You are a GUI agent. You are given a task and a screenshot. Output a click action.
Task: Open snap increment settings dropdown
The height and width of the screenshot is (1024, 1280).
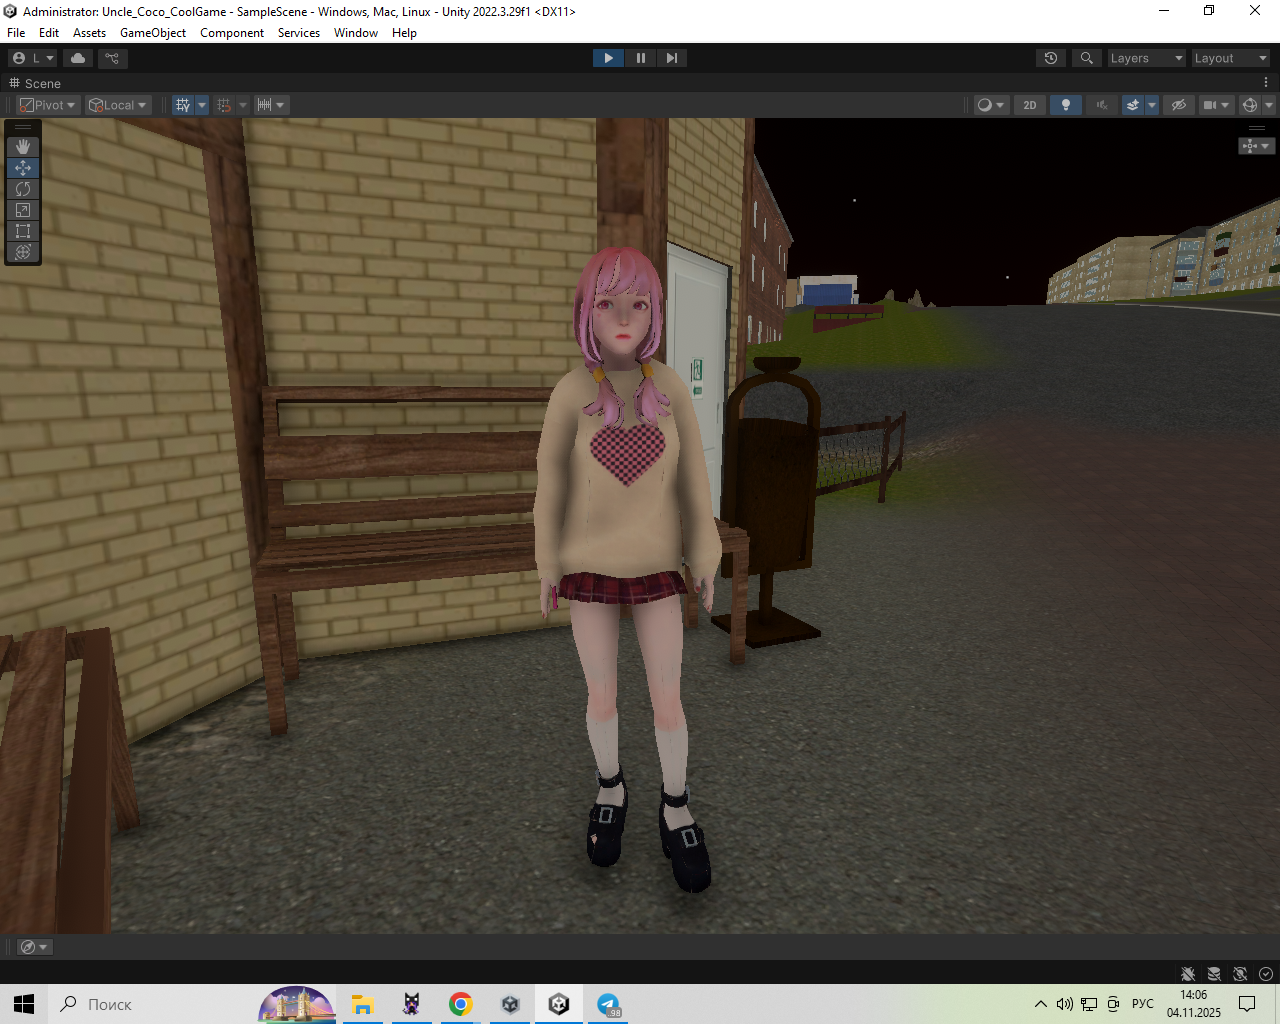click(271, 105)
